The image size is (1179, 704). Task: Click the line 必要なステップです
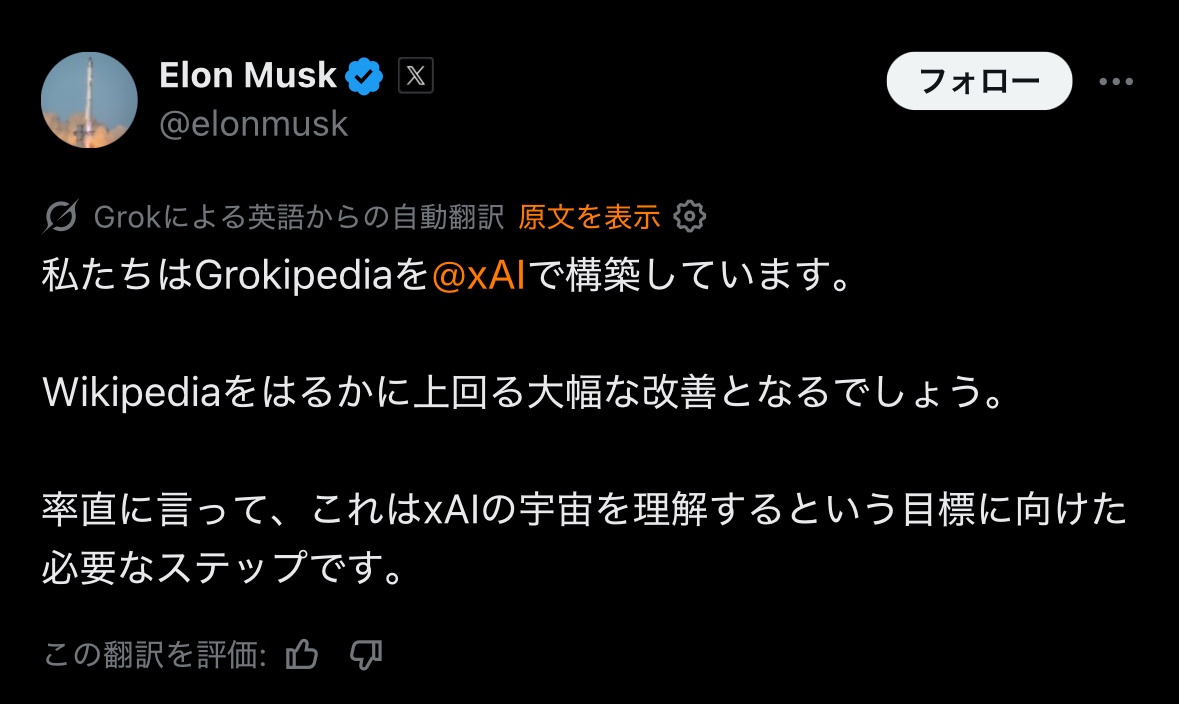pyautogui.click(x=224, y=568)
